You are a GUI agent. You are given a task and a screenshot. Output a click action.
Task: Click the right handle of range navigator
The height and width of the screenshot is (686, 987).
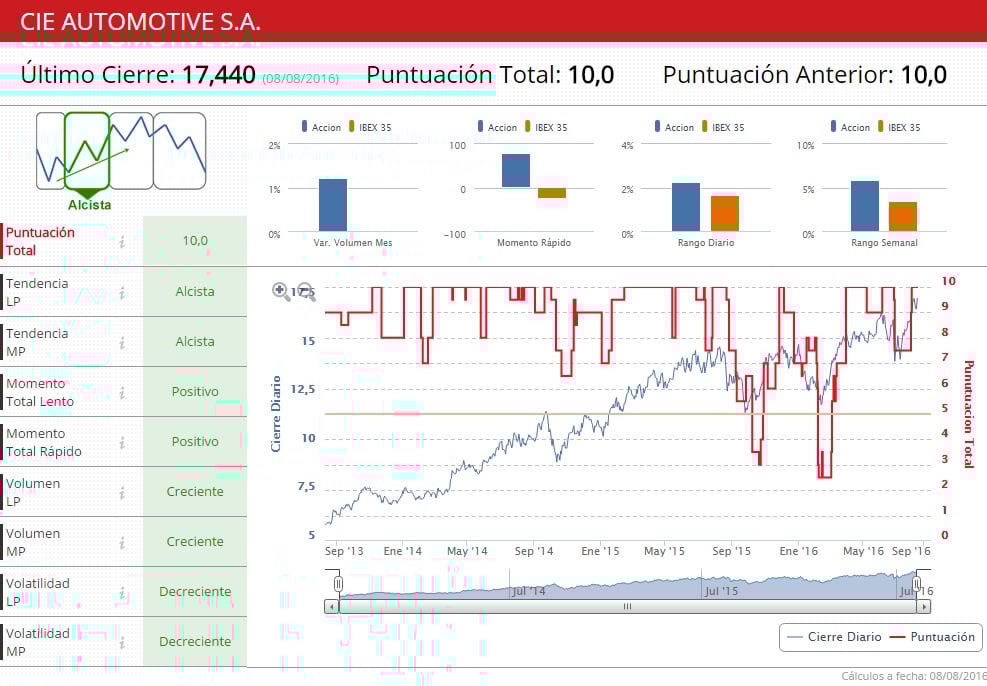(x=917, y=584)
